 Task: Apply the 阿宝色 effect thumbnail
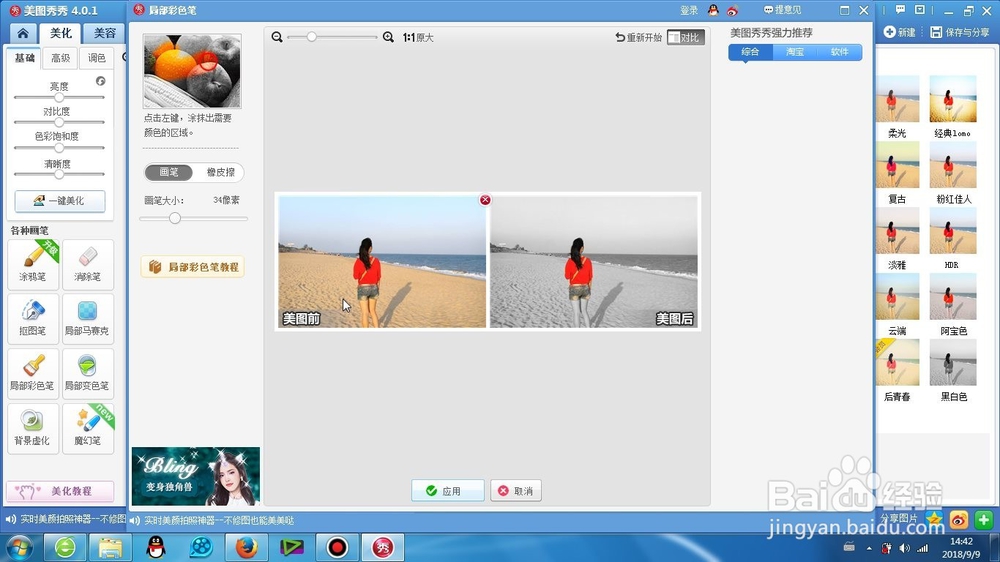point(953,297)
